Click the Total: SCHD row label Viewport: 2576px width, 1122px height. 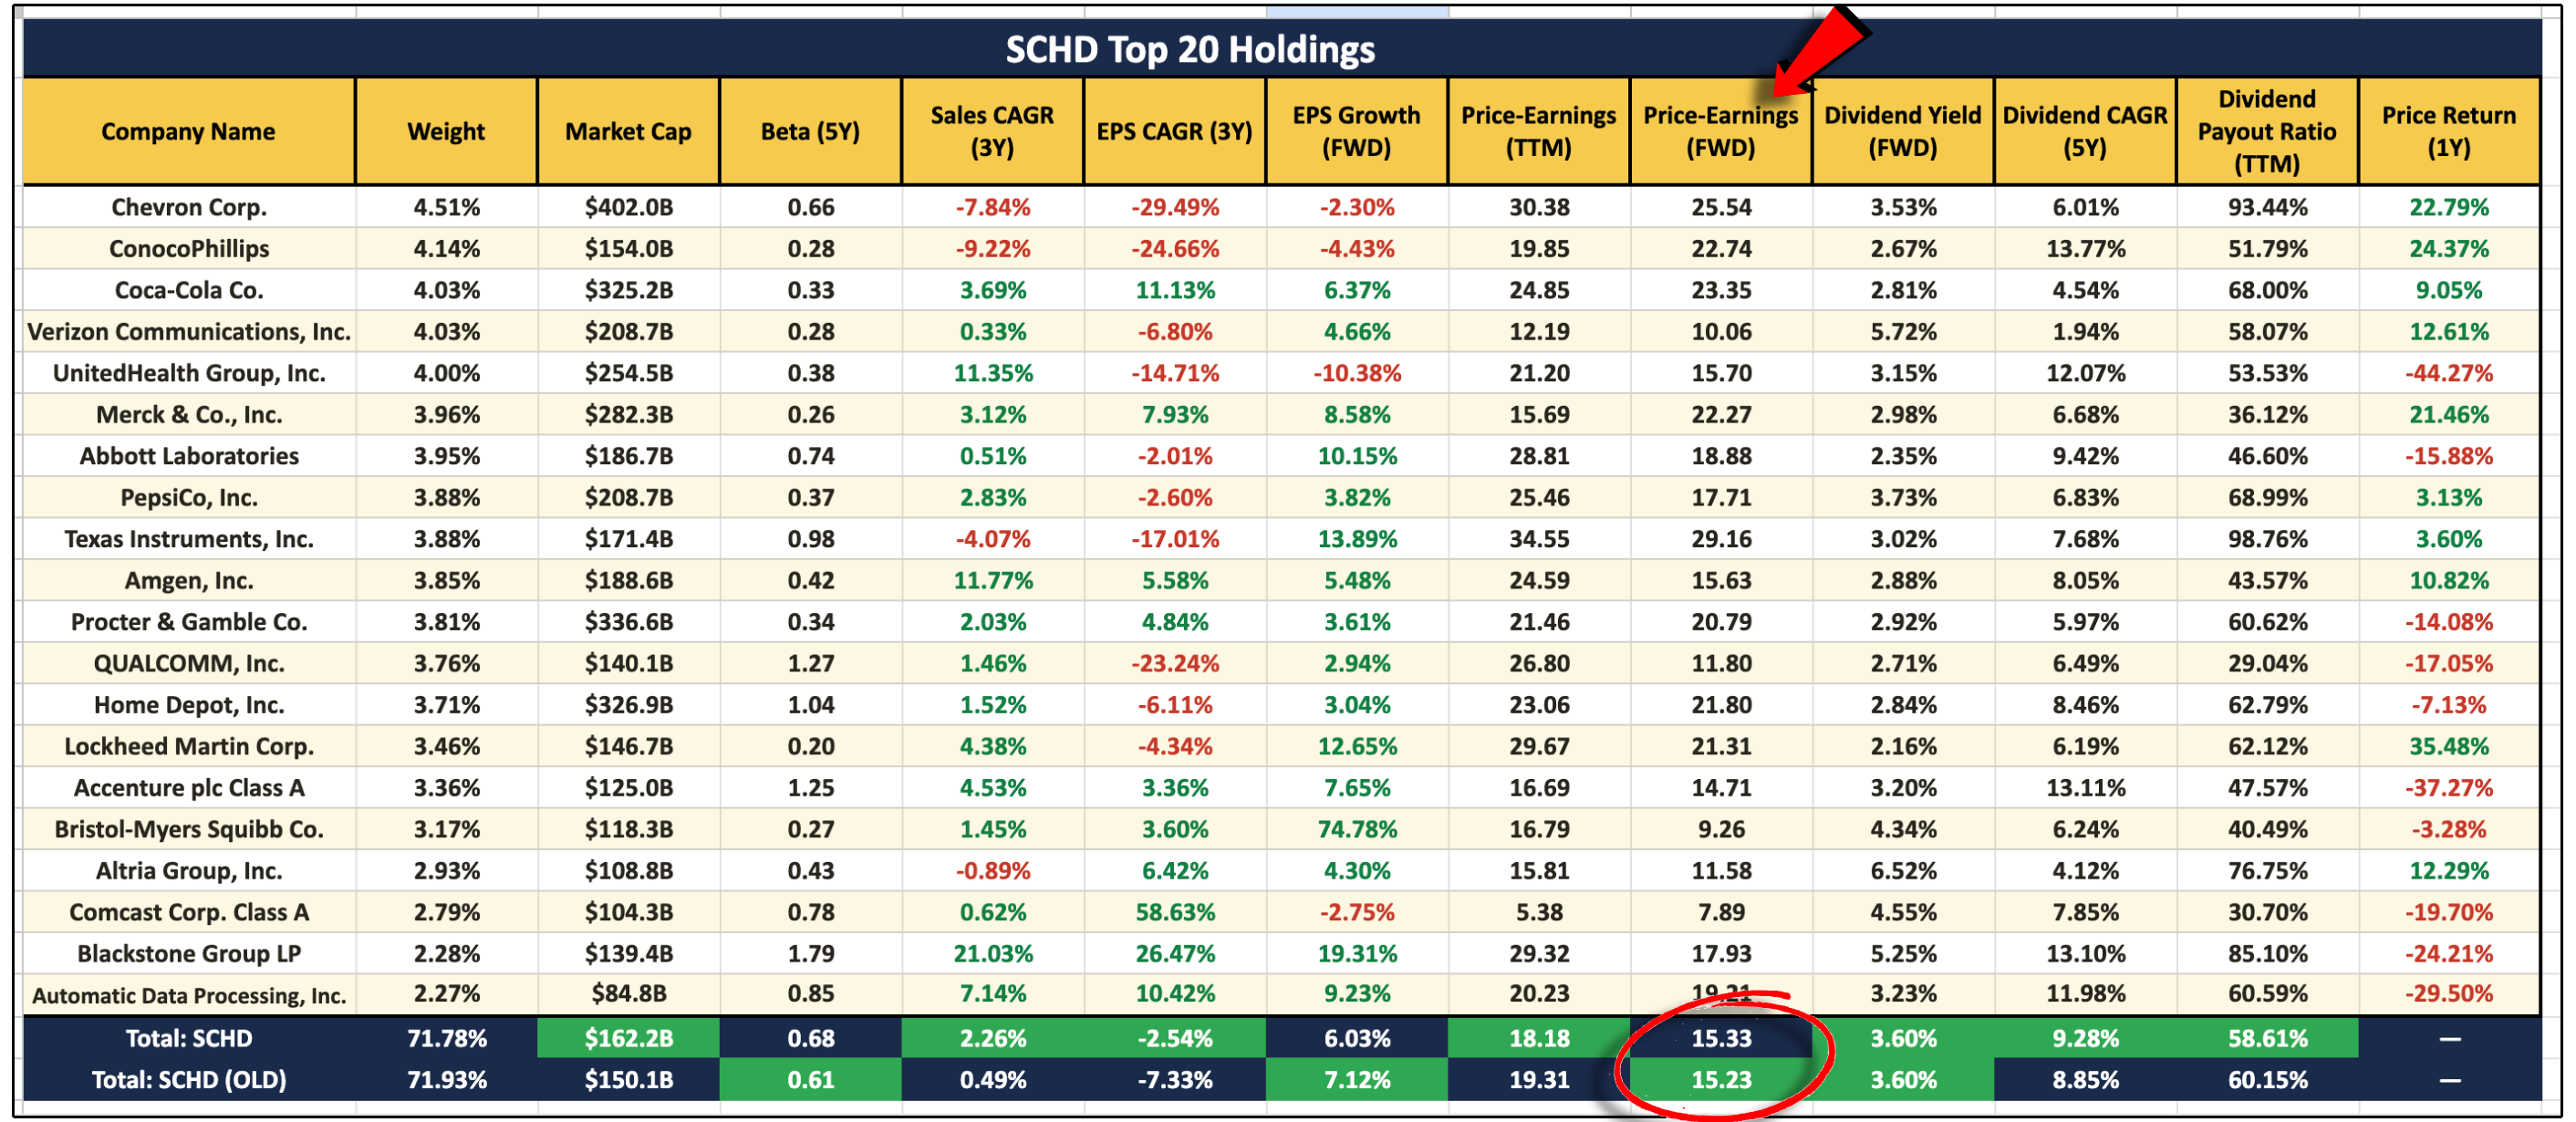188,1038
